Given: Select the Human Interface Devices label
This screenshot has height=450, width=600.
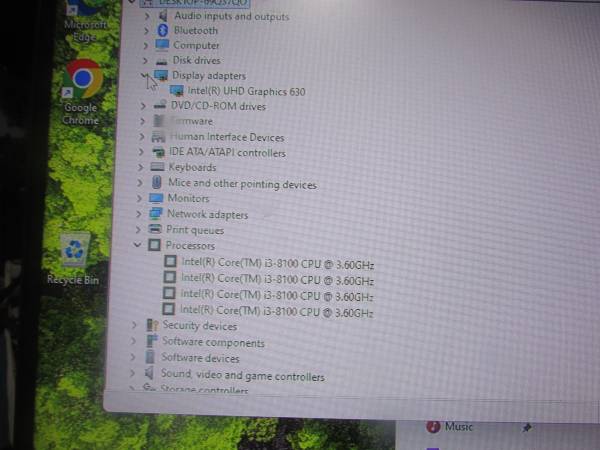Looking at the screenshot, I should [227, 137].
